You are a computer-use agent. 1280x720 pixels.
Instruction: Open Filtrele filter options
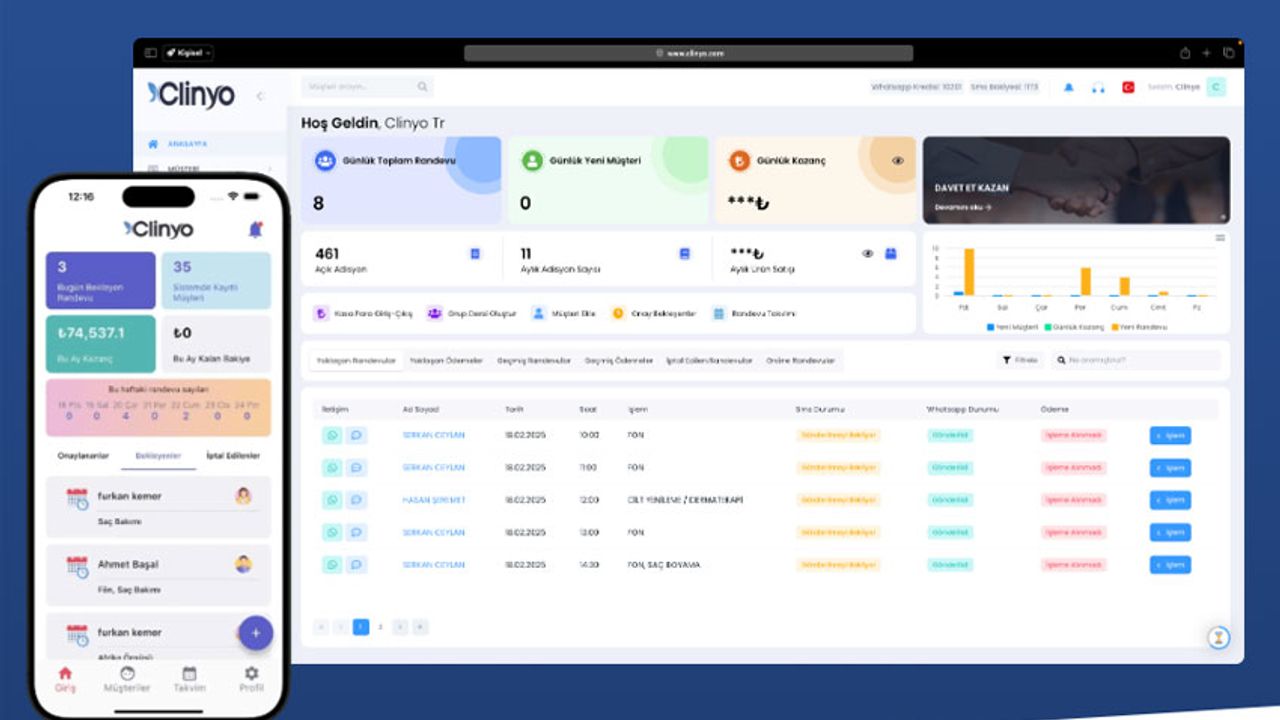1021,360
